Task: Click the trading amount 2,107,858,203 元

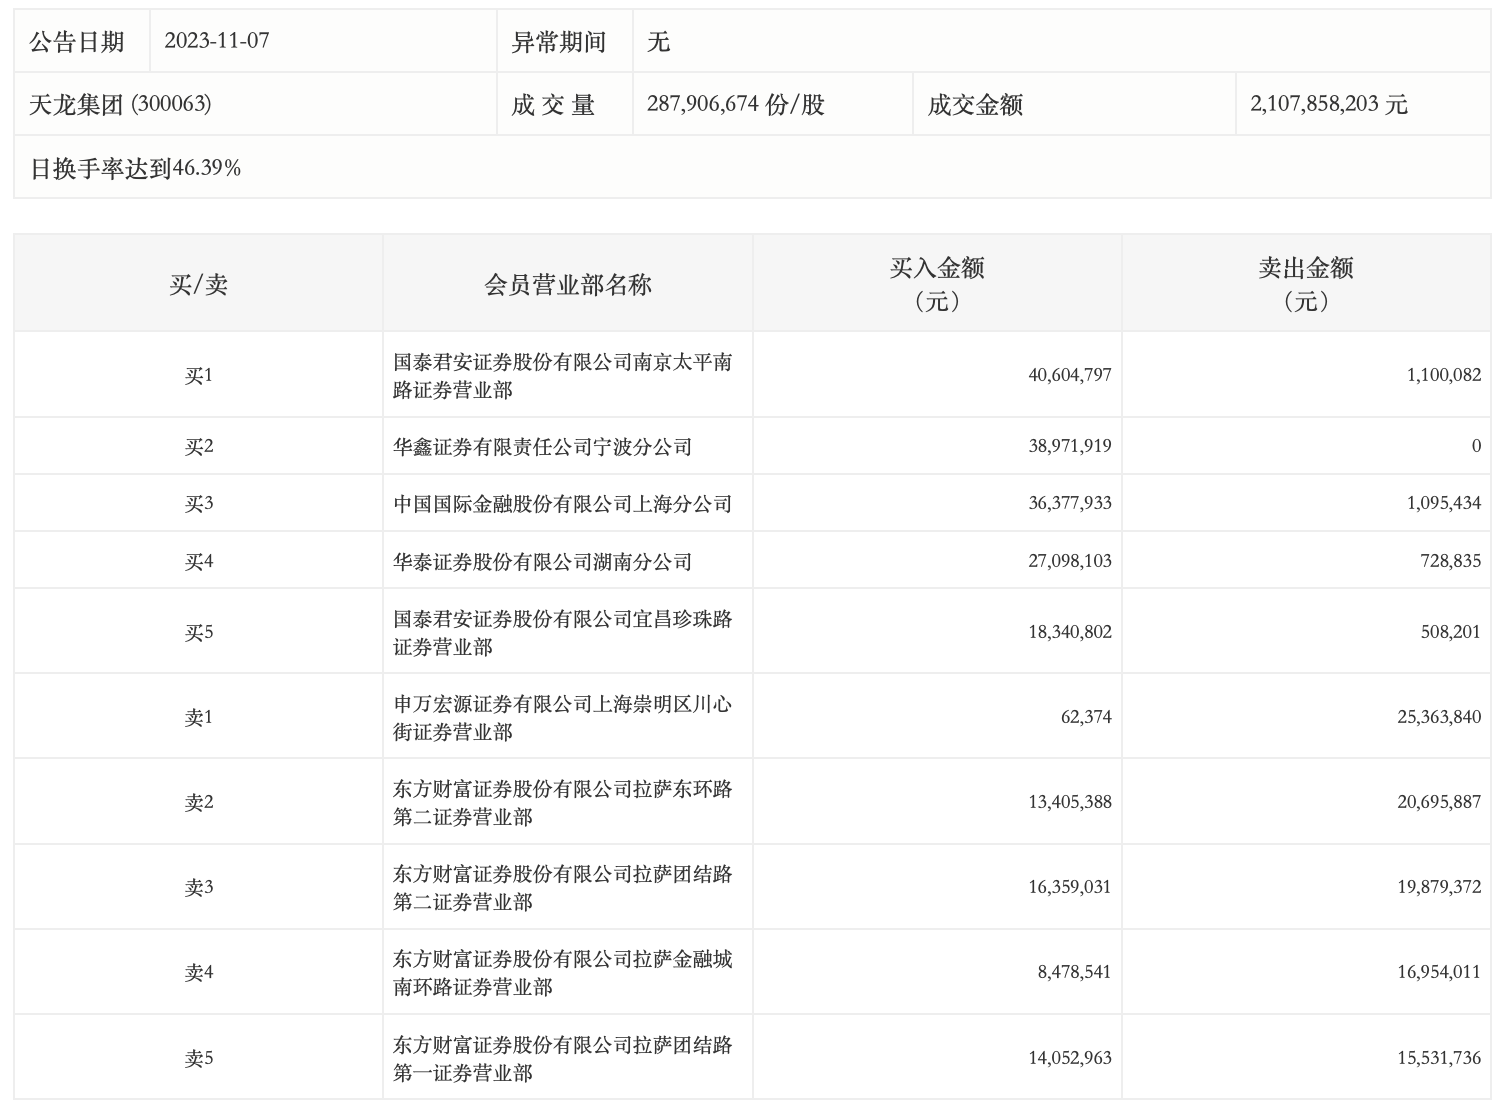Action: 1328,104
